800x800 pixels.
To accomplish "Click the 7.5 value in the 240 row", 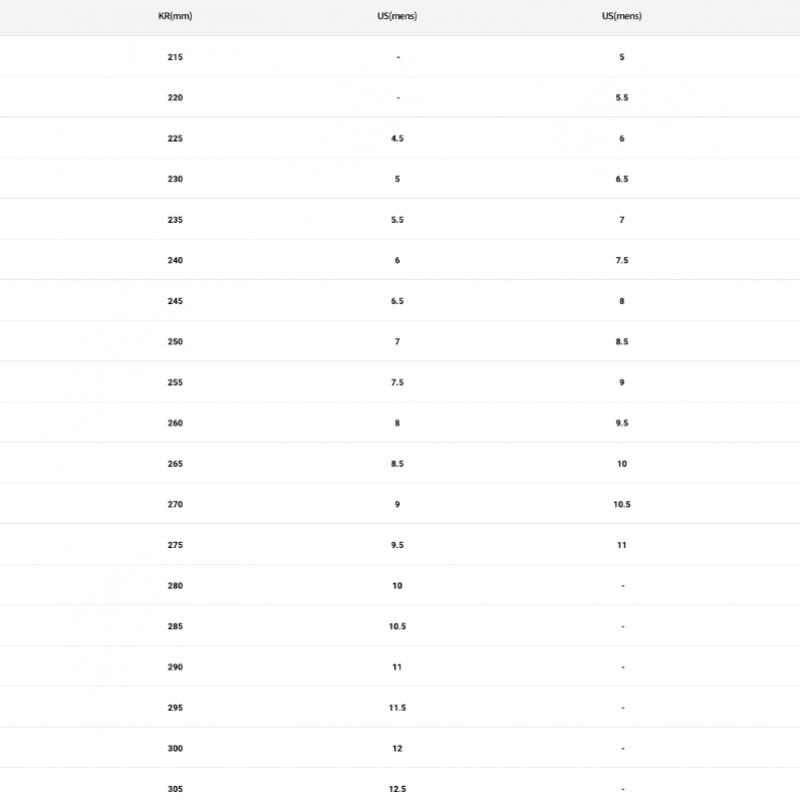I will (622, 260).
